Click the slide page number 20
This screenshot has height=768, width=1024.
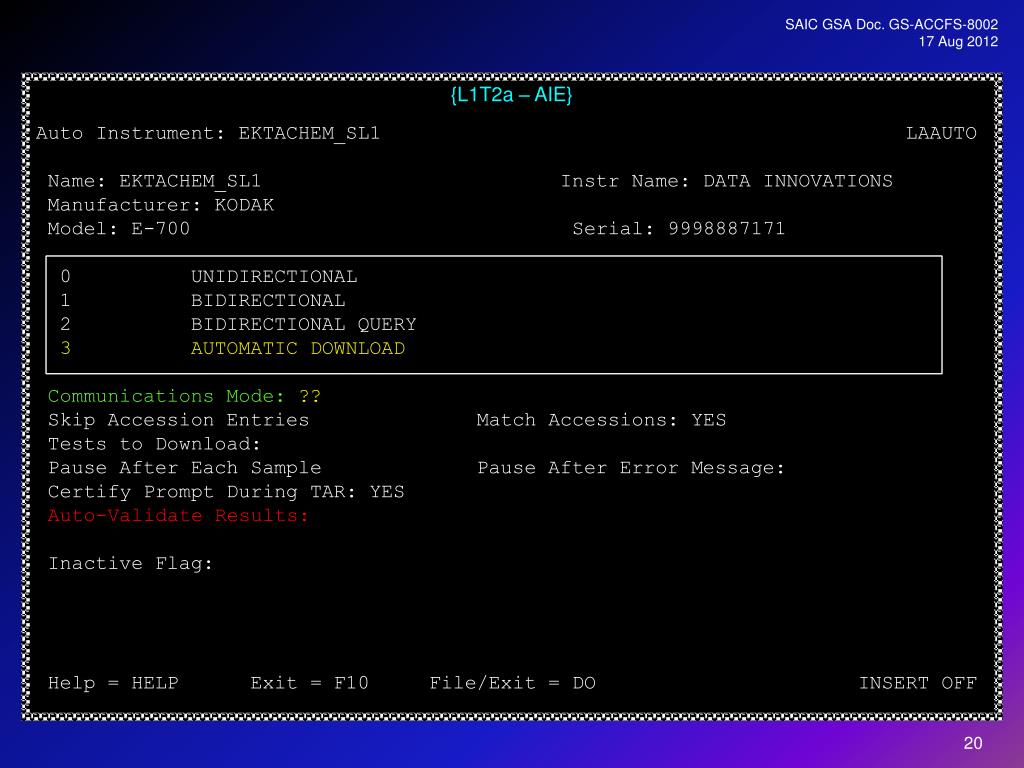(973, 743)
